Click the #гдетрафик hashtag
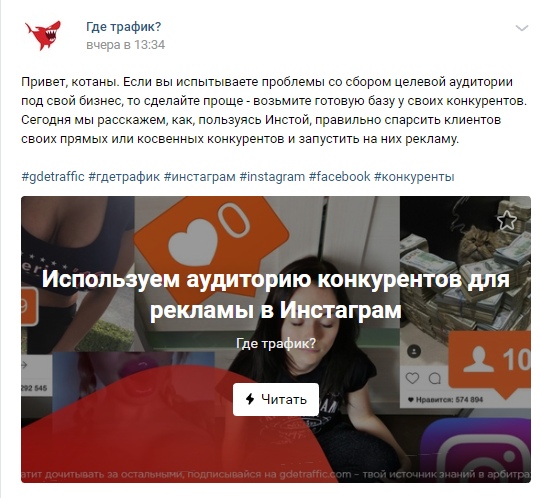Screen dimensions: 541x498 [124, 177]
